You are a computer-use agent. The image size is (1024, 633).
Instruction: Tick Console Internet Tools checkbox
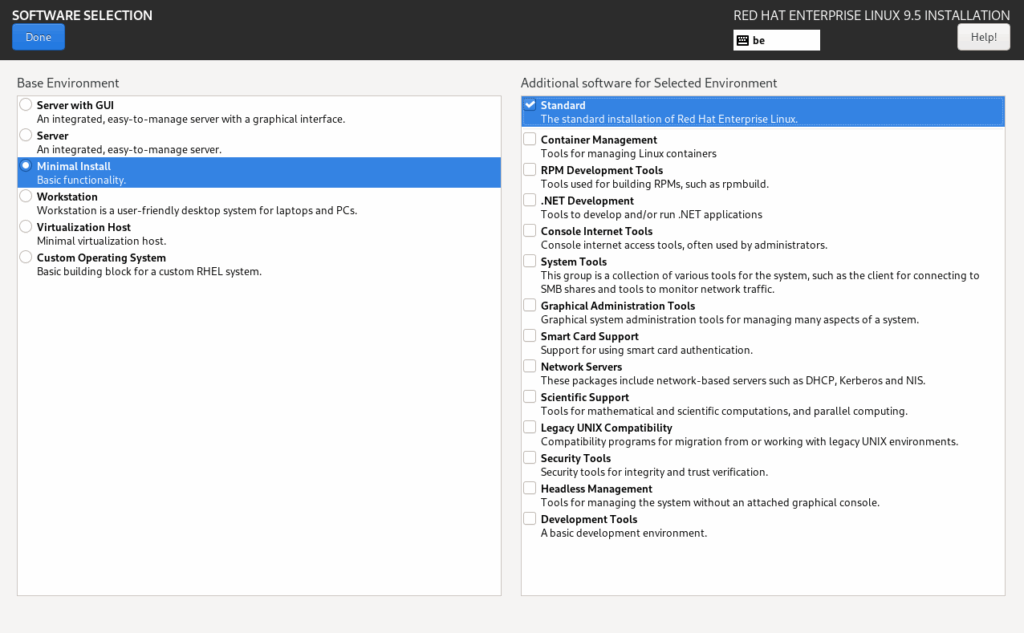point(530,231)
